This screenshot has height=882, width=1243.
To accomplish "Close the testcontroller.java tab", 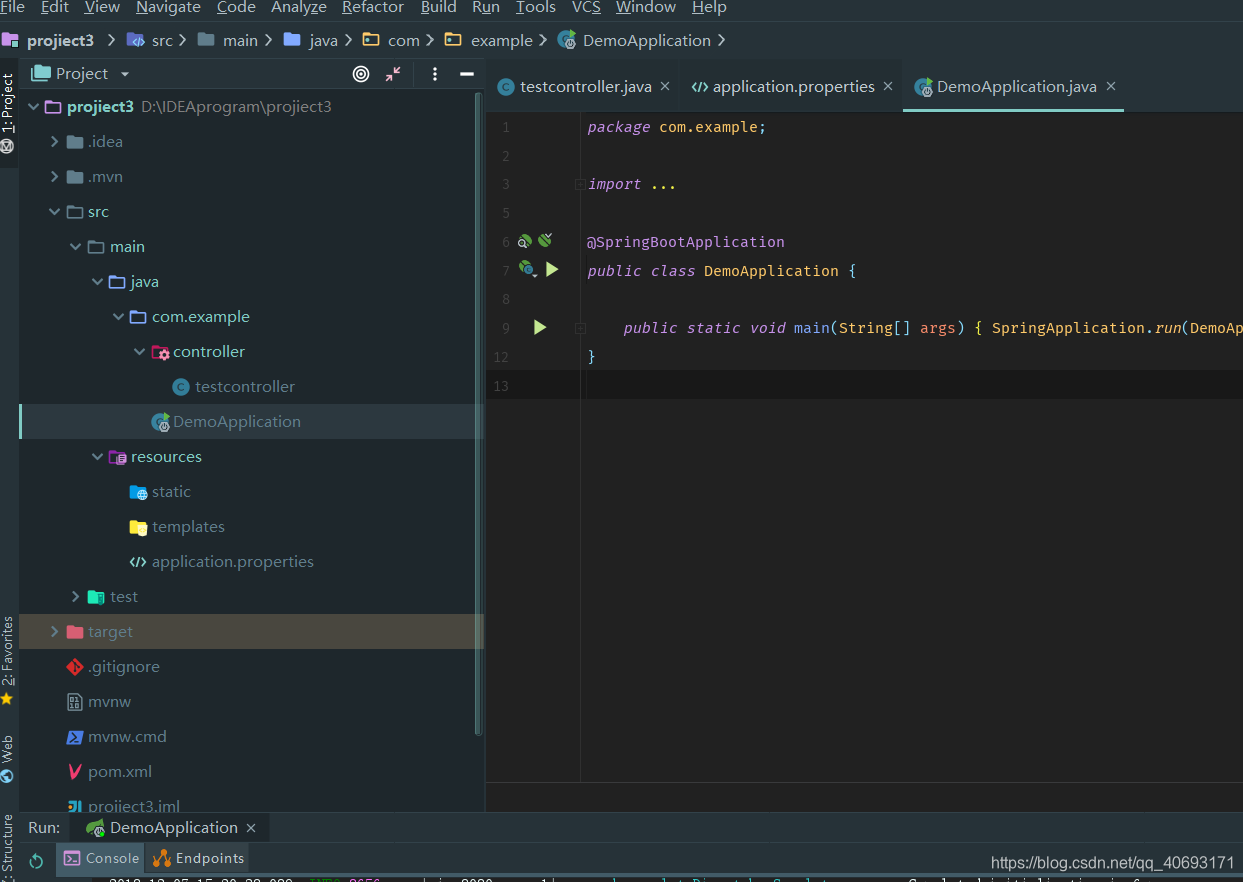I will 665,87.
